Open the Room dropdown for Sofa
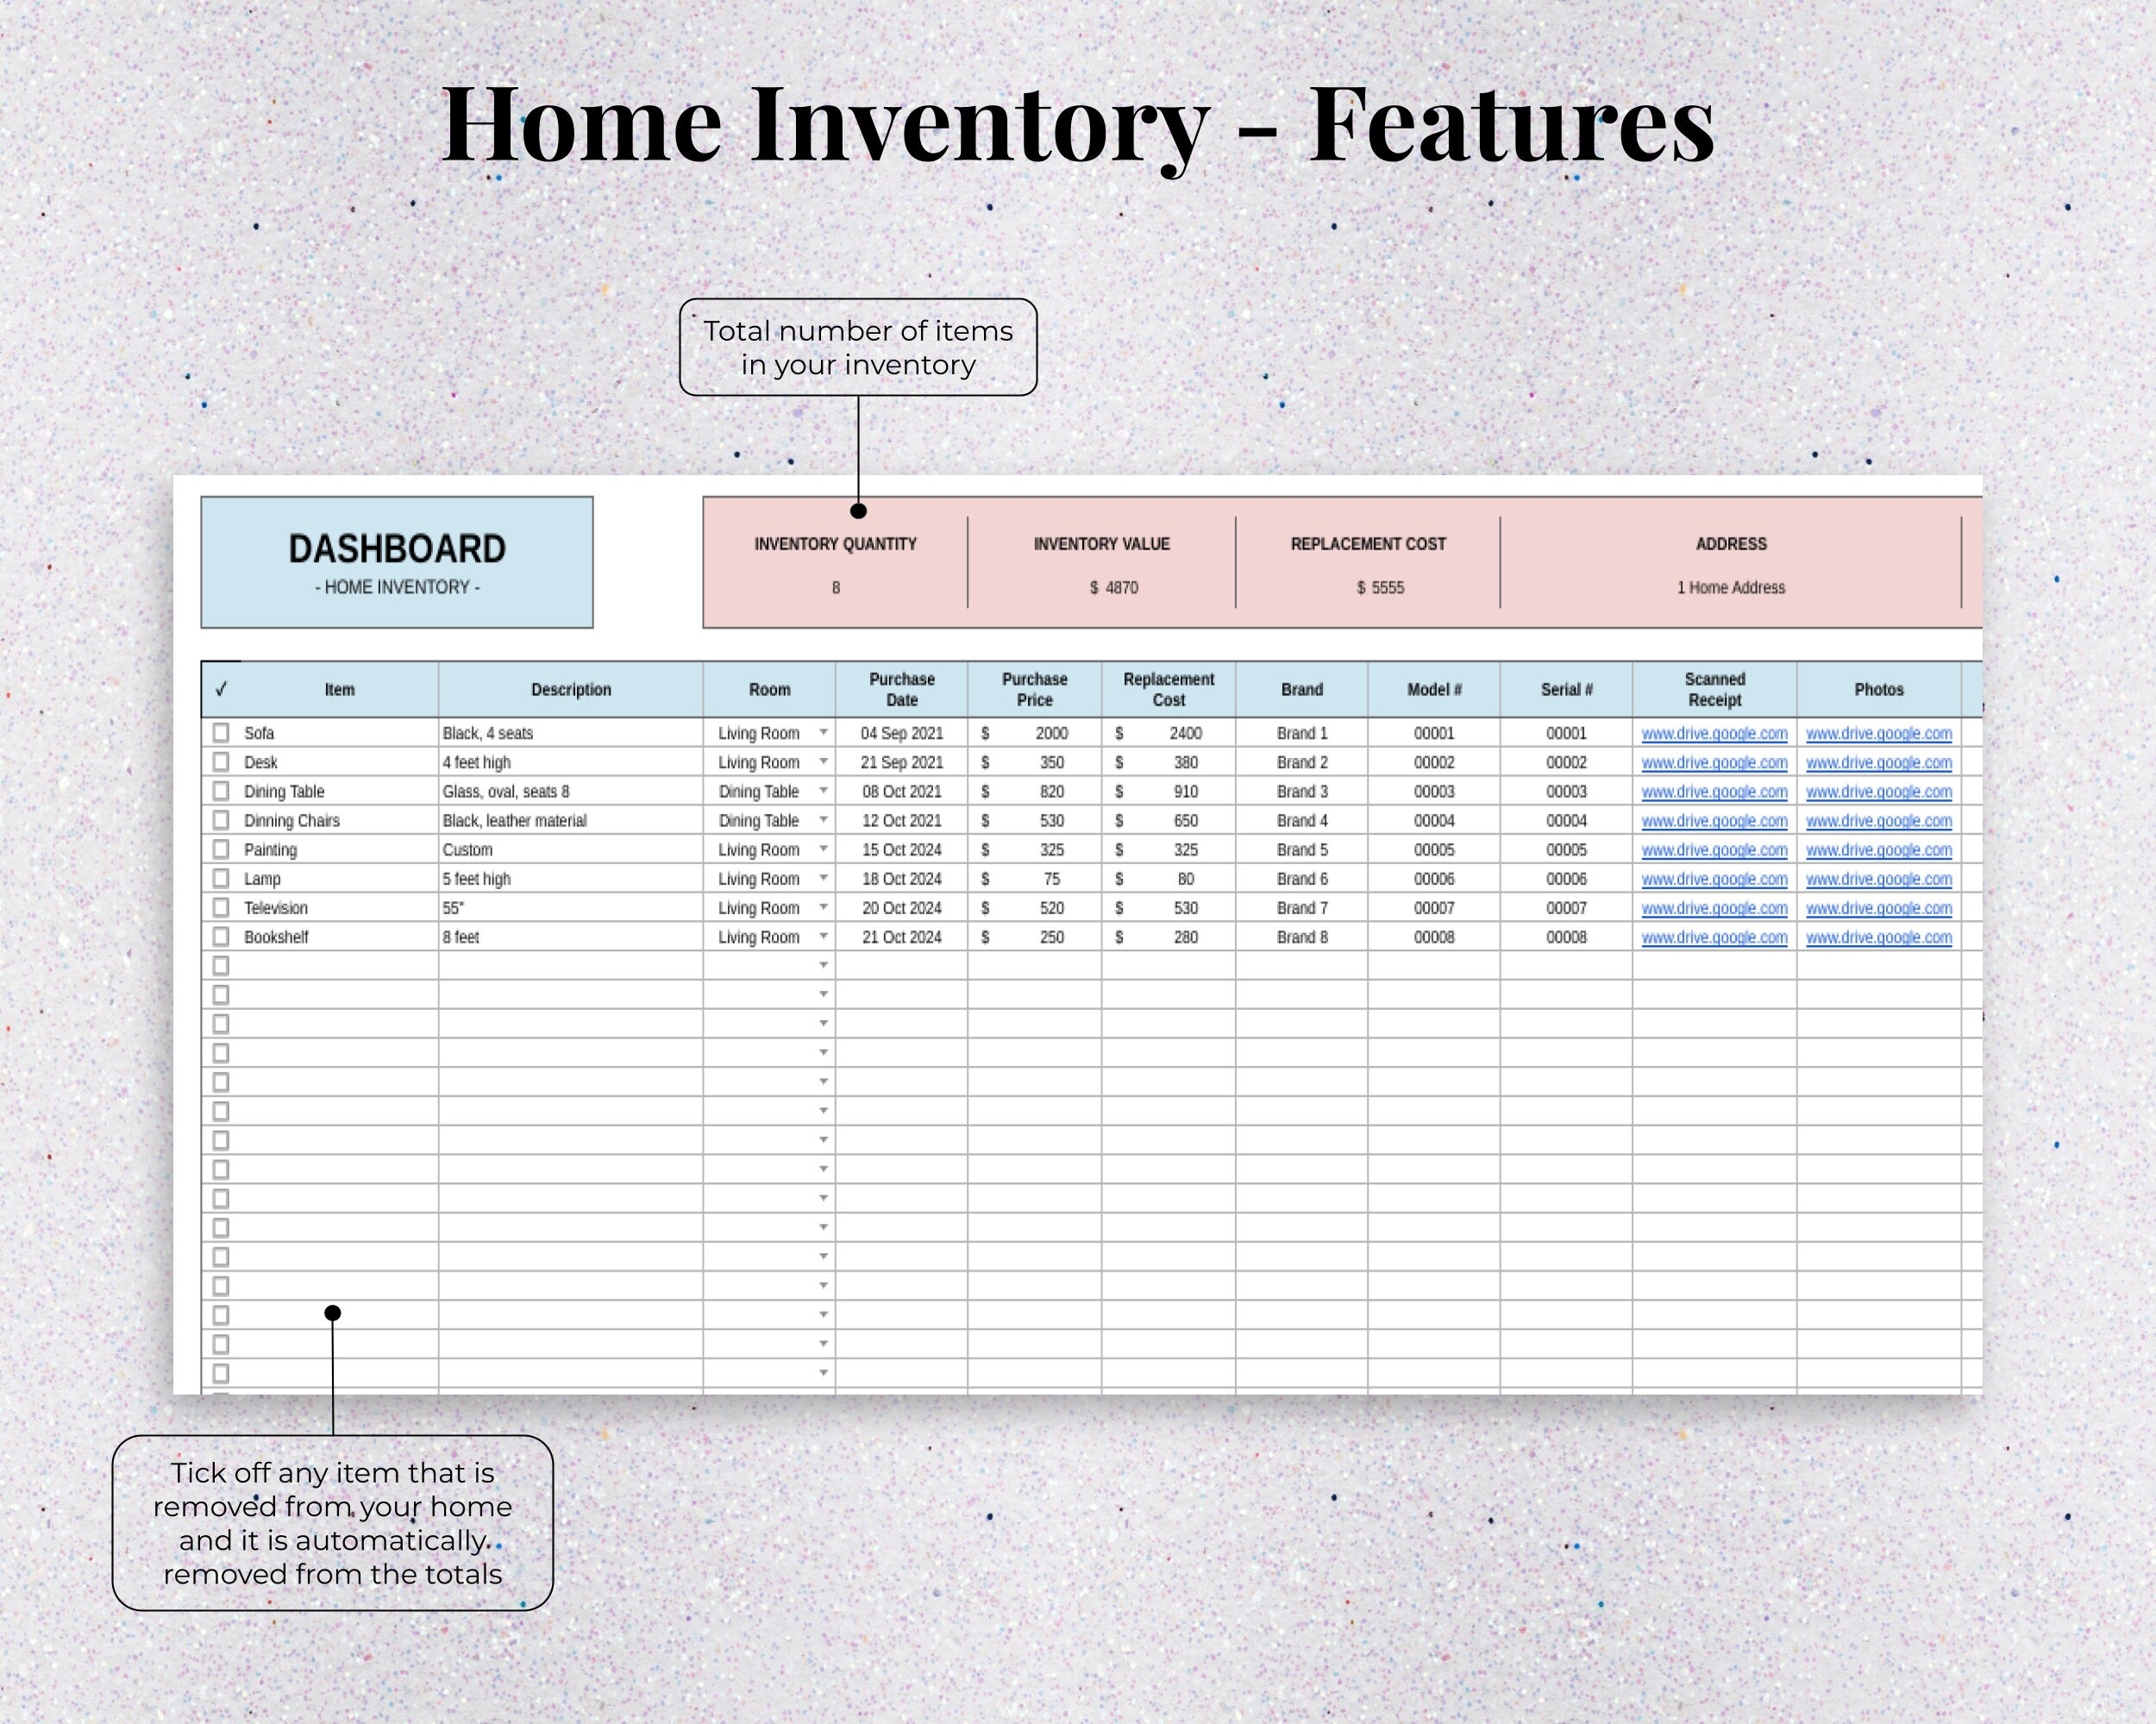Screen dimensions: 2156x1724 [823, 733]
